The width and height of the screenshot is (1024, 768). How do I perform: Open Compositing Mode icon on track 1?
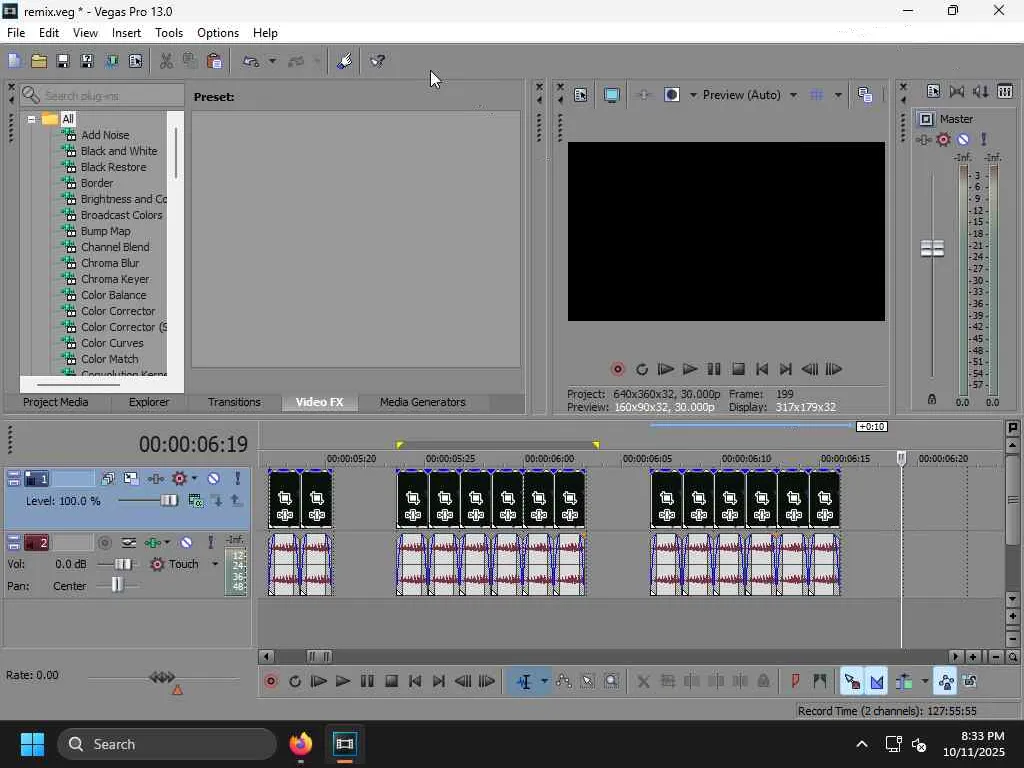pos(195,501)
